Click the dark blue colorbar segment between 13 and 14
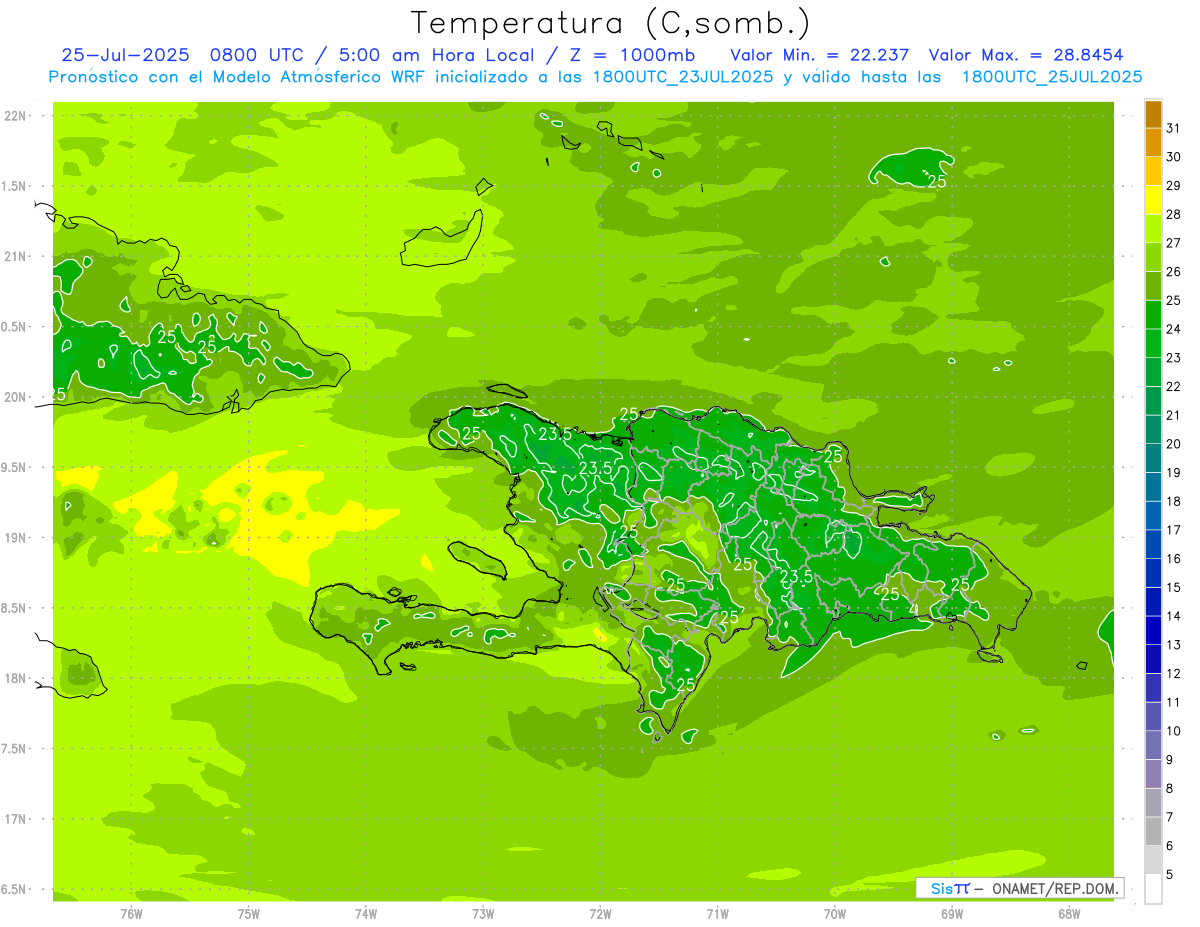 click(x=1153, y=631)
